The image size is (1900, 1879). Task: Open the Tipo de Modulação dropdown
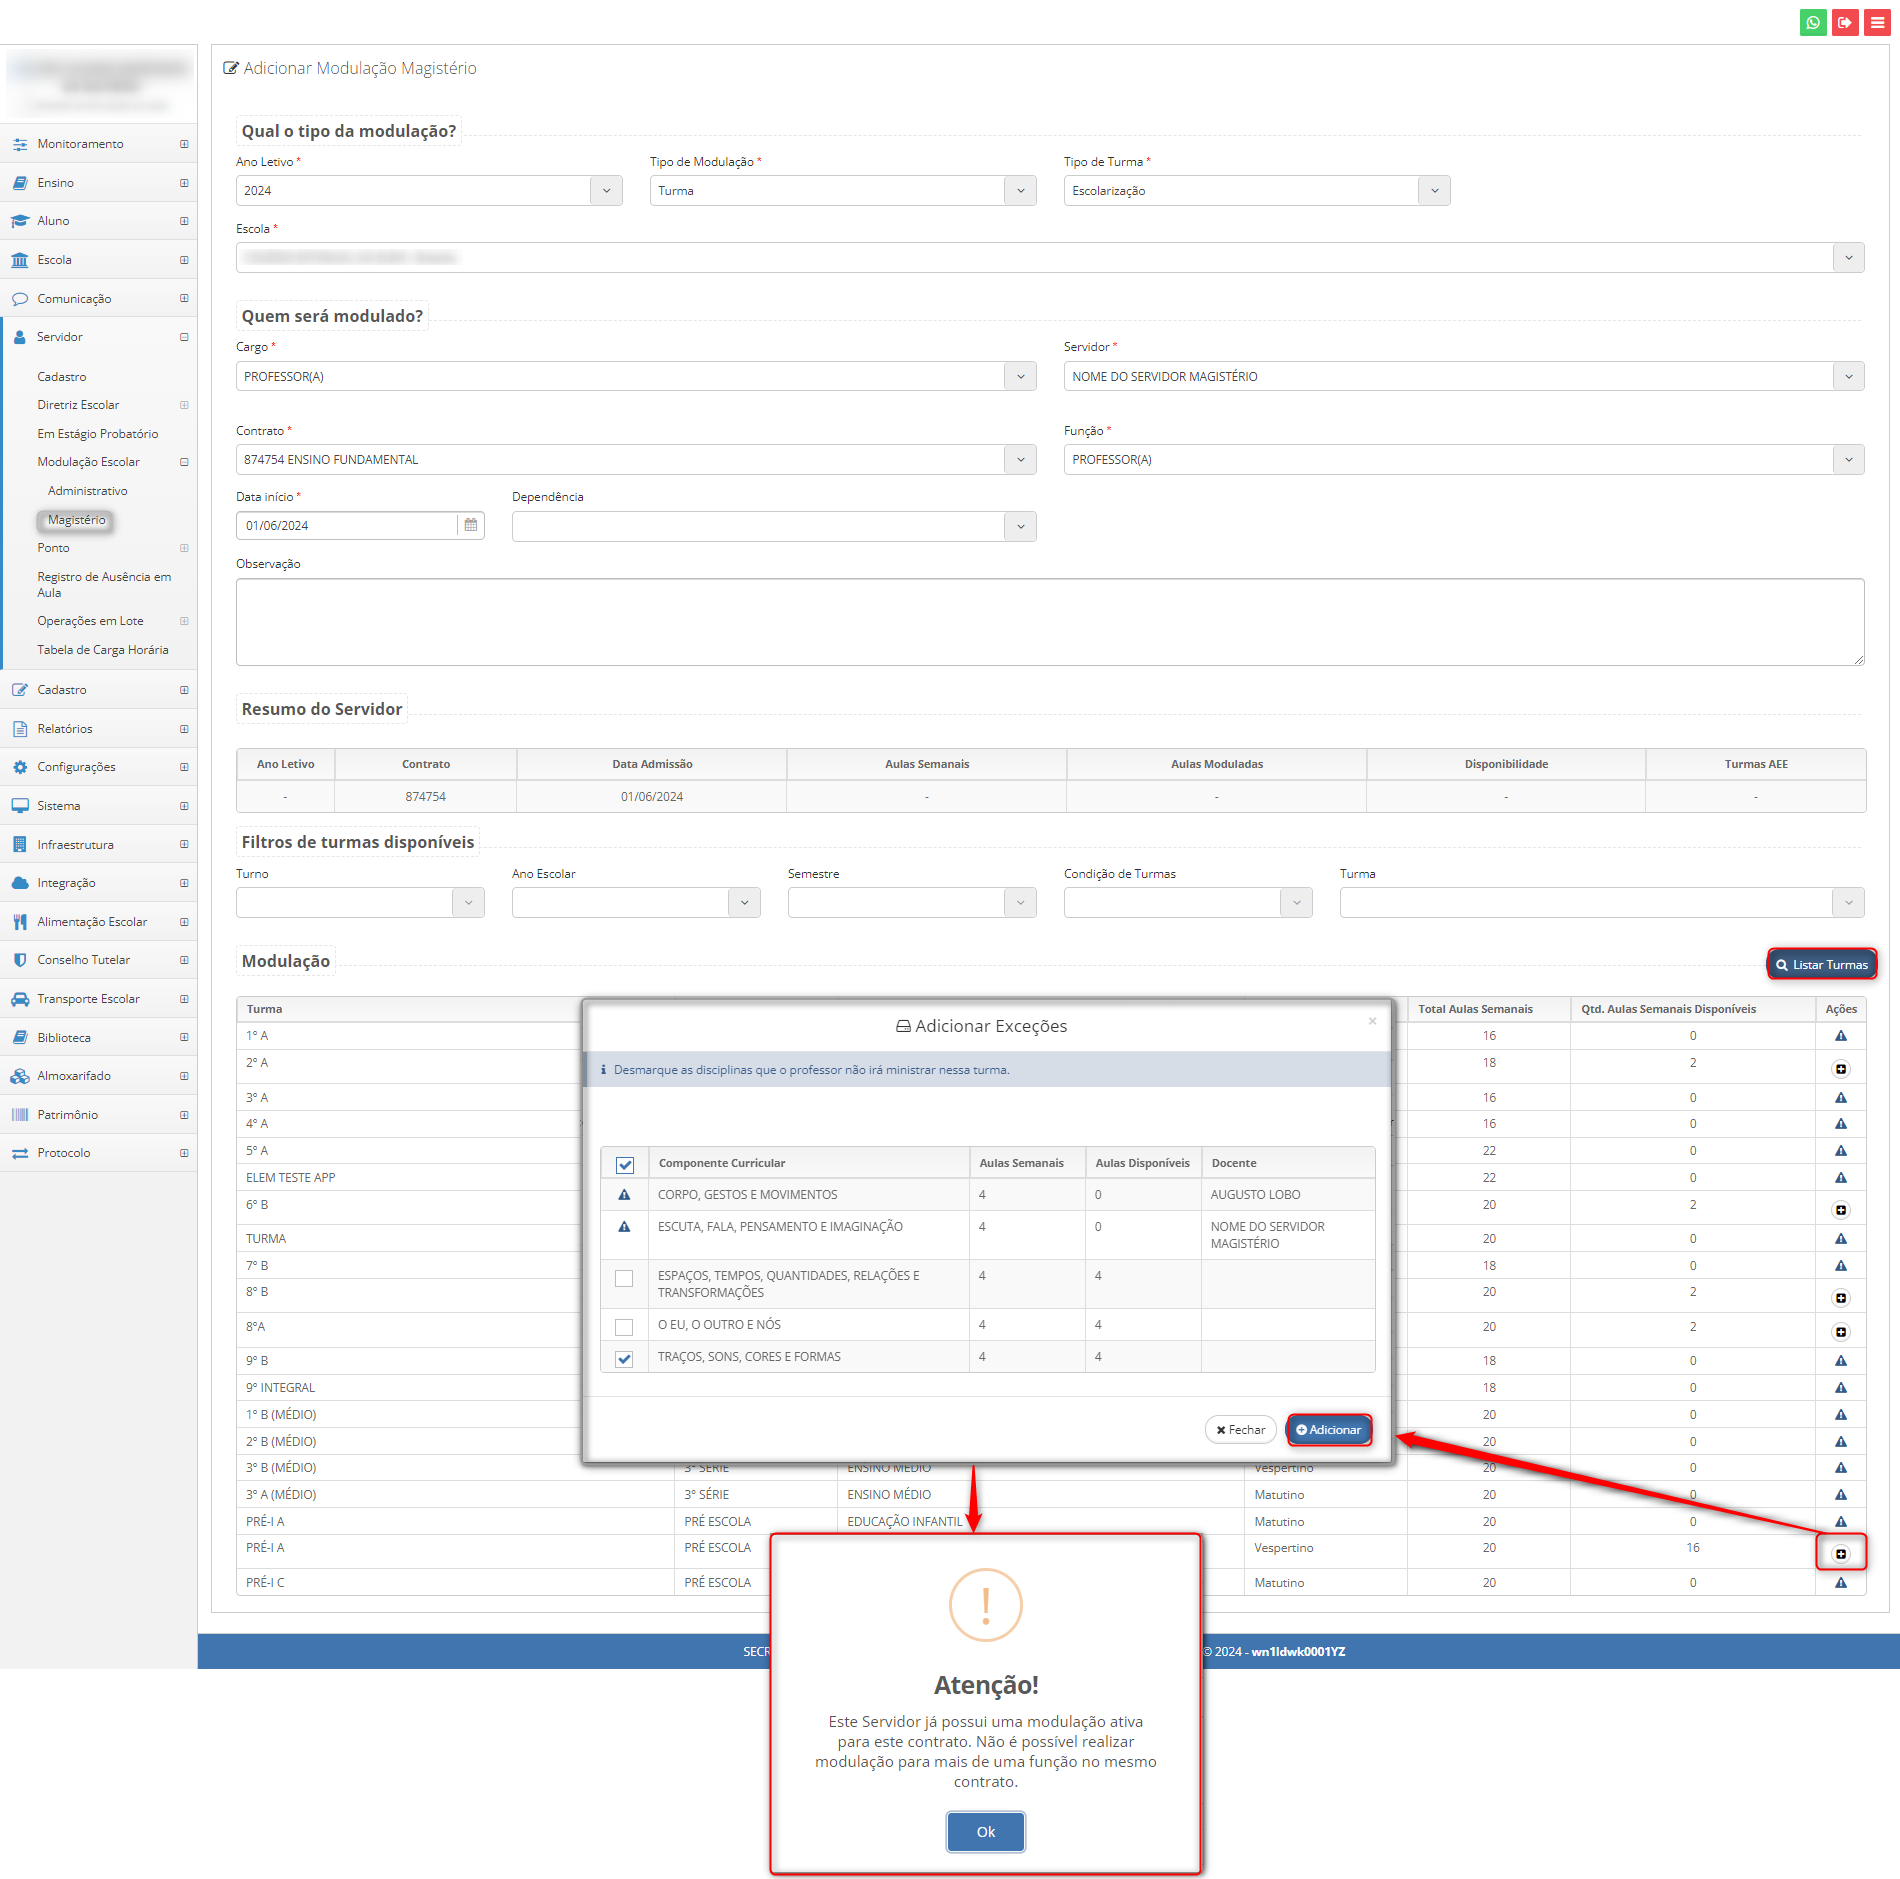(843, 191)
